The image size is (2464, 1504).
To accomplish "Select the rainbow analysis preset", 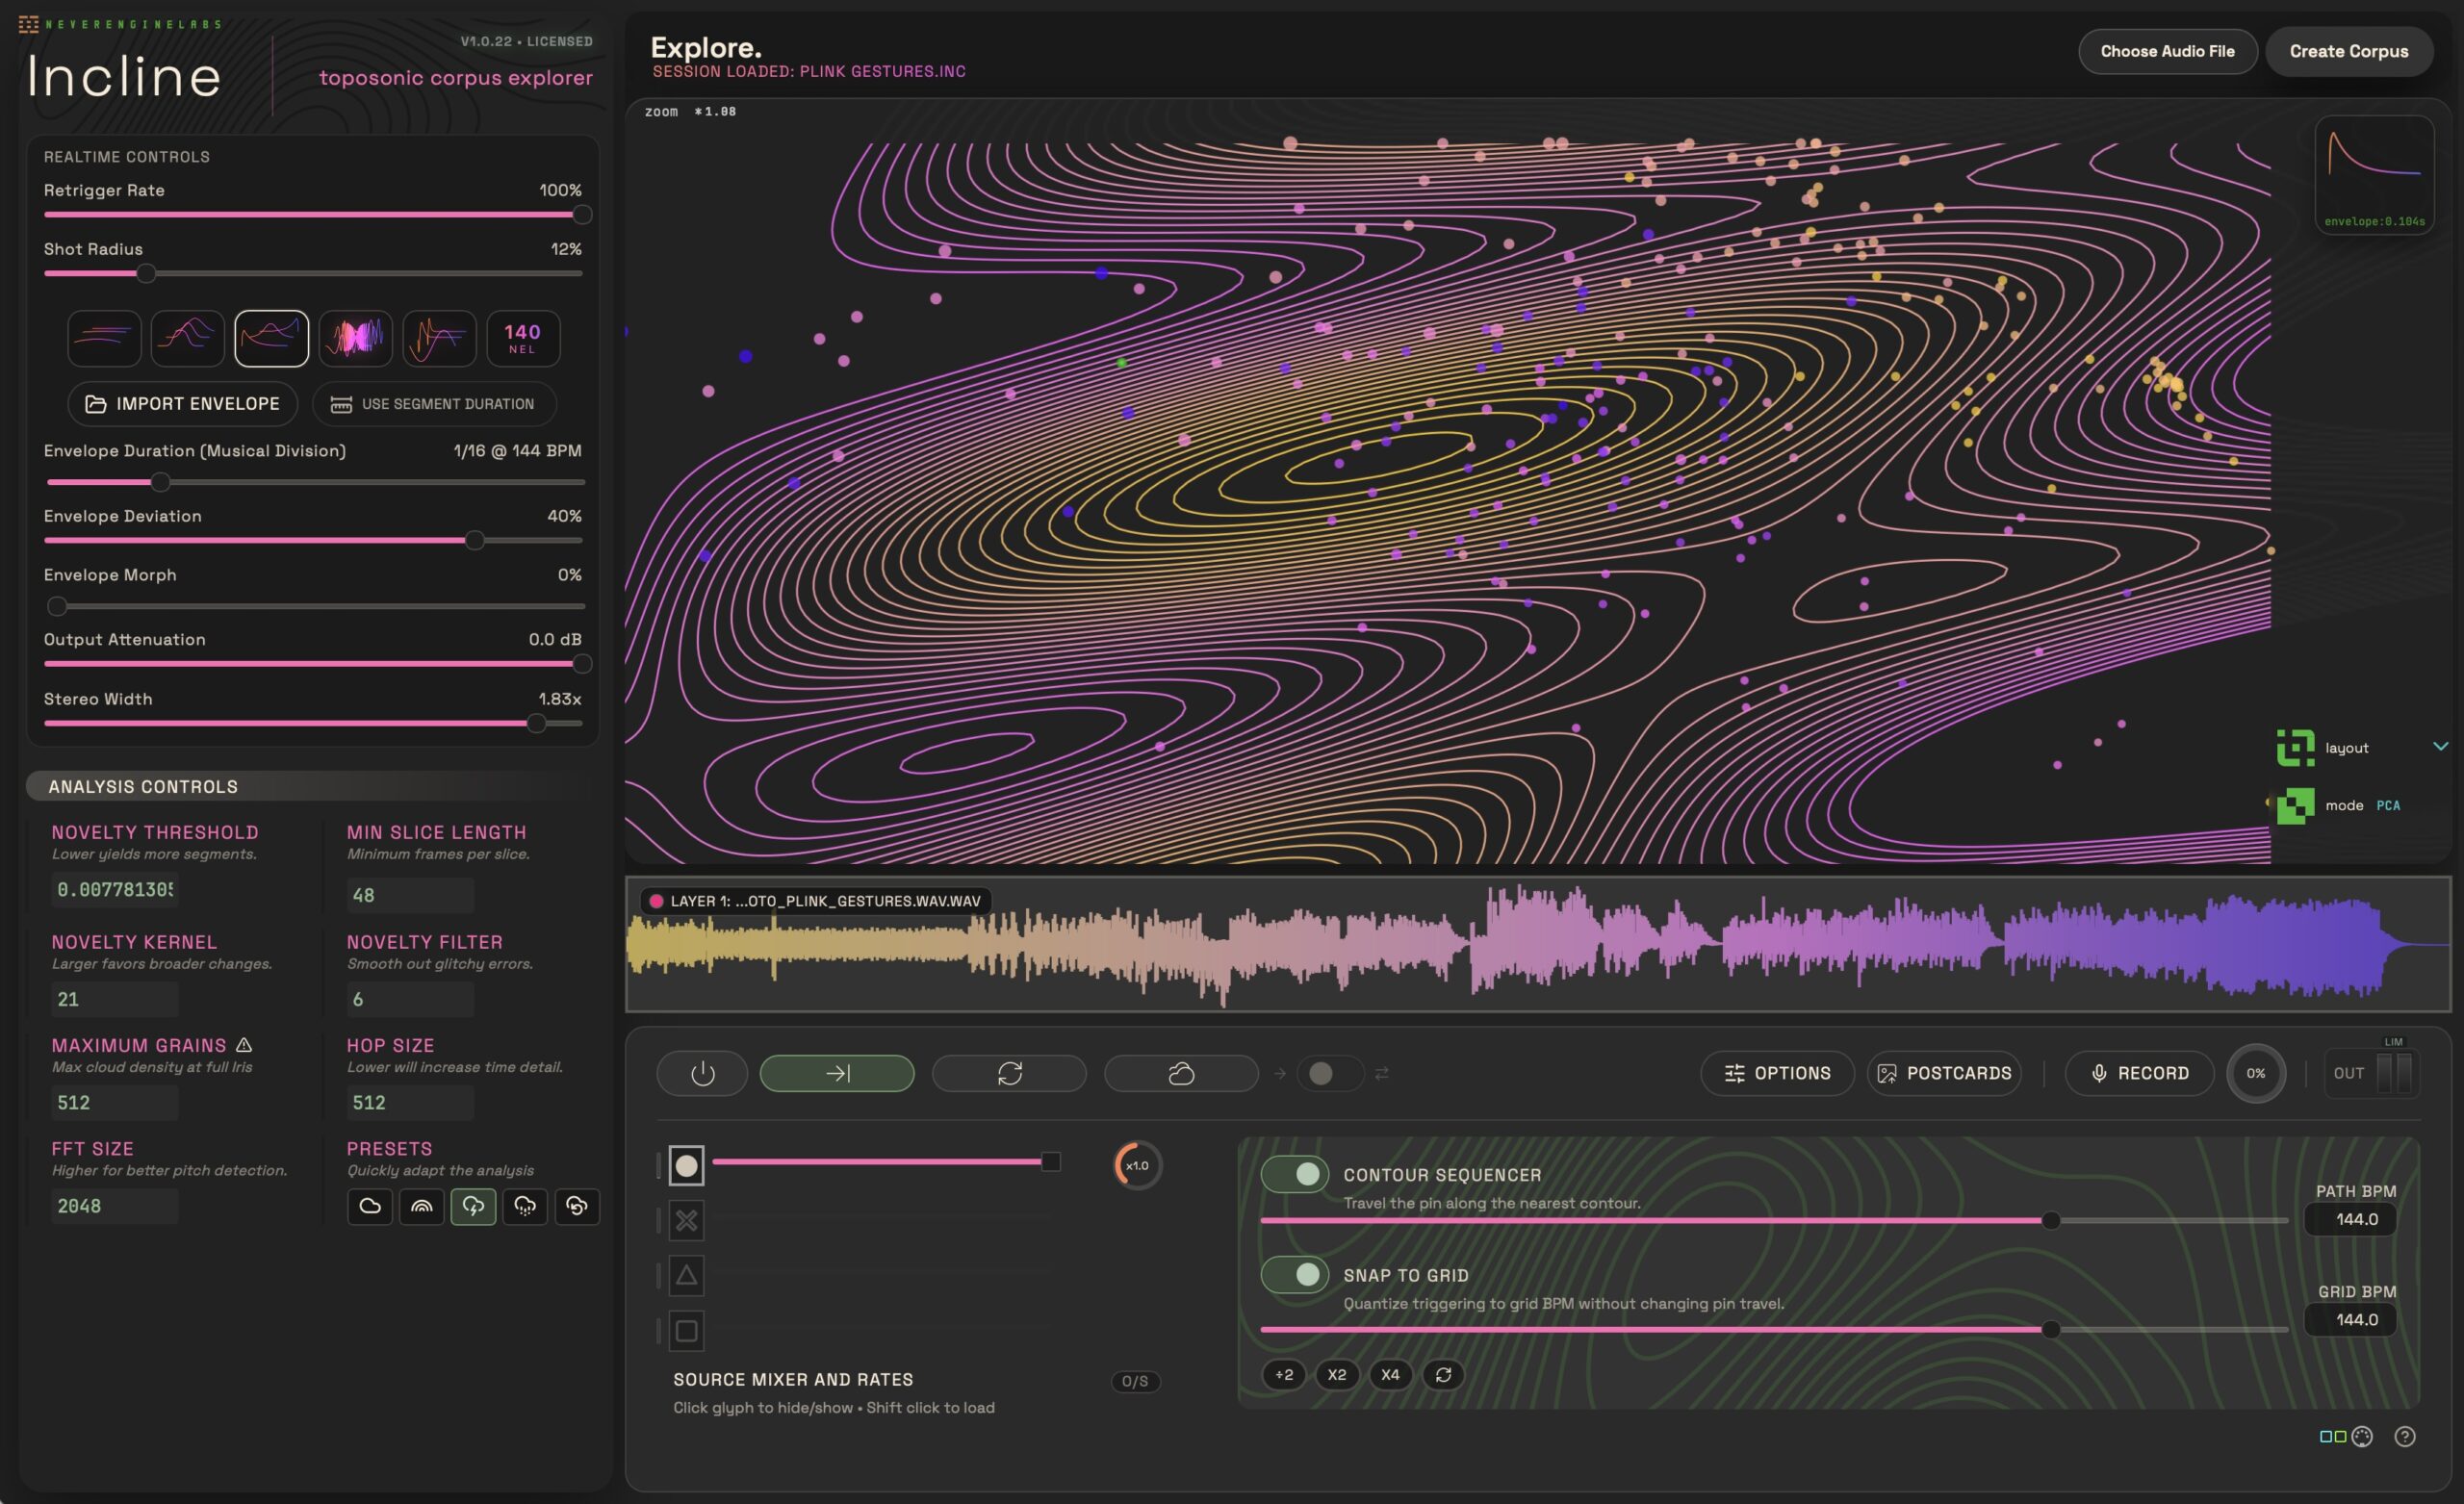I will [422, 1206].
